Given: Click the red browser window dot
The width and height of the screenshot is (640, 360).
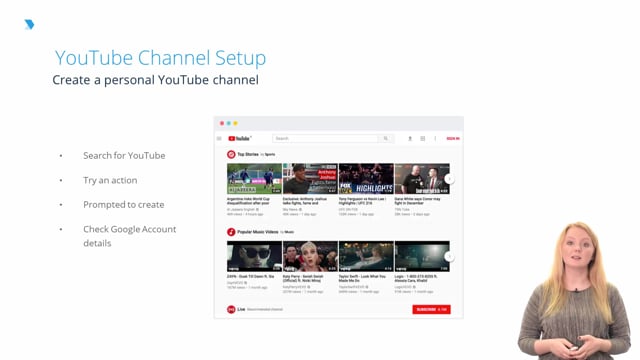Looking at the screenshot, I should point(222,123).
